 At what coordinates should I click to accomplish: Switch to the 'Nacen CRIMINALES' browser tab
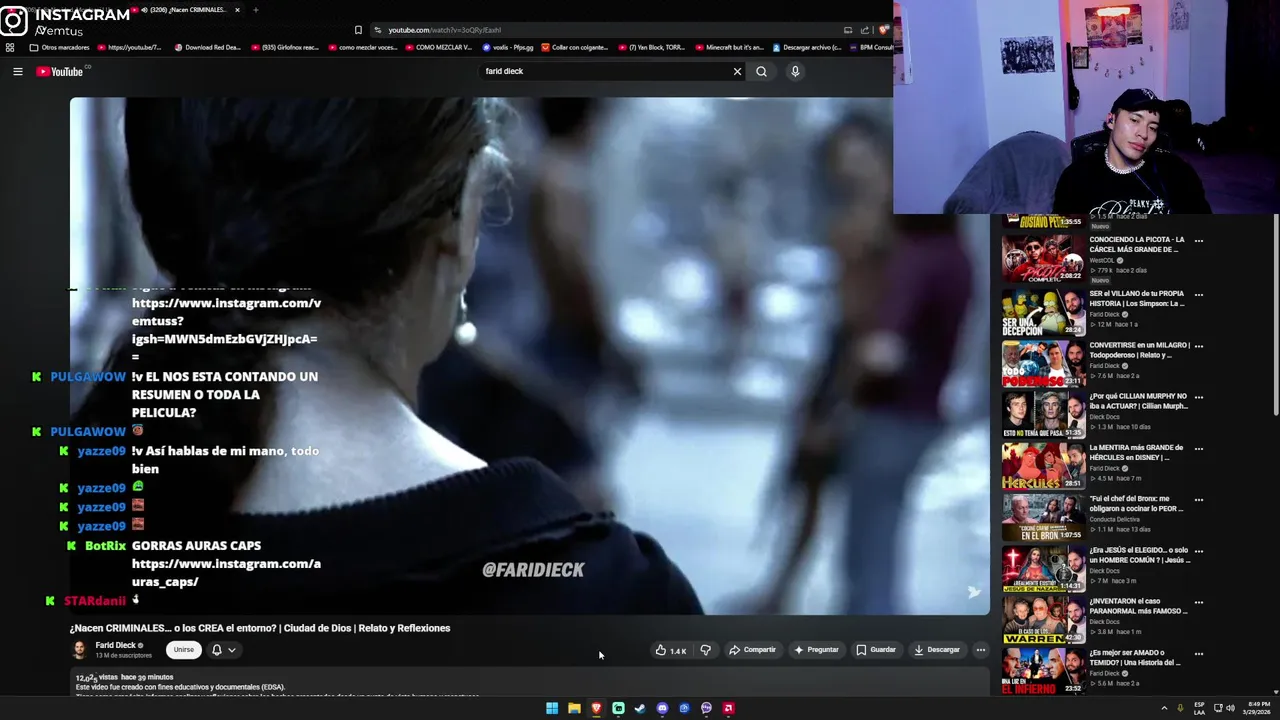185,10
